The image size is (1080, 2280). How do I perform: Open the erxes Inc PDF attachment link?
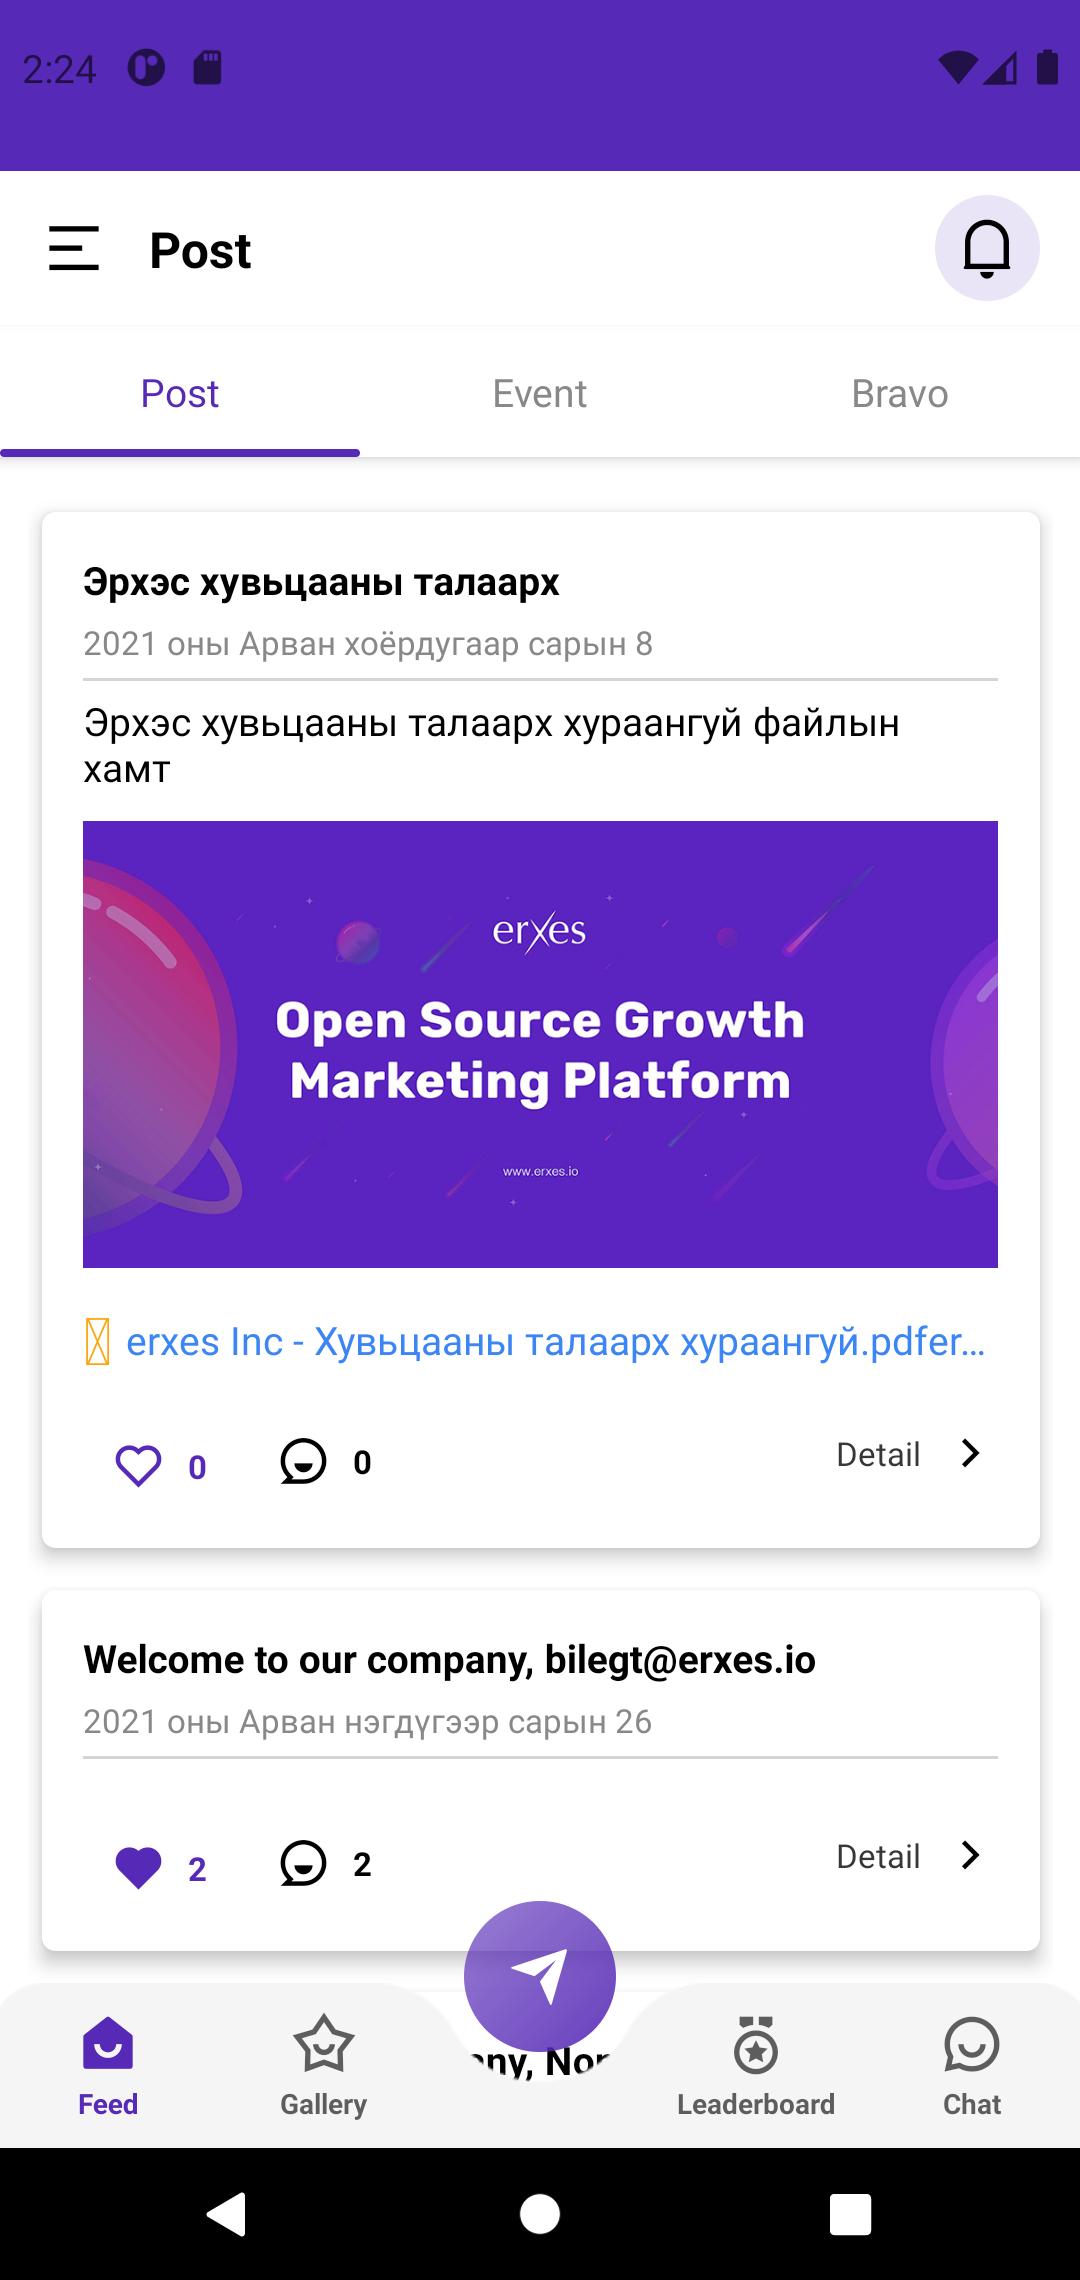[555, 1342]
